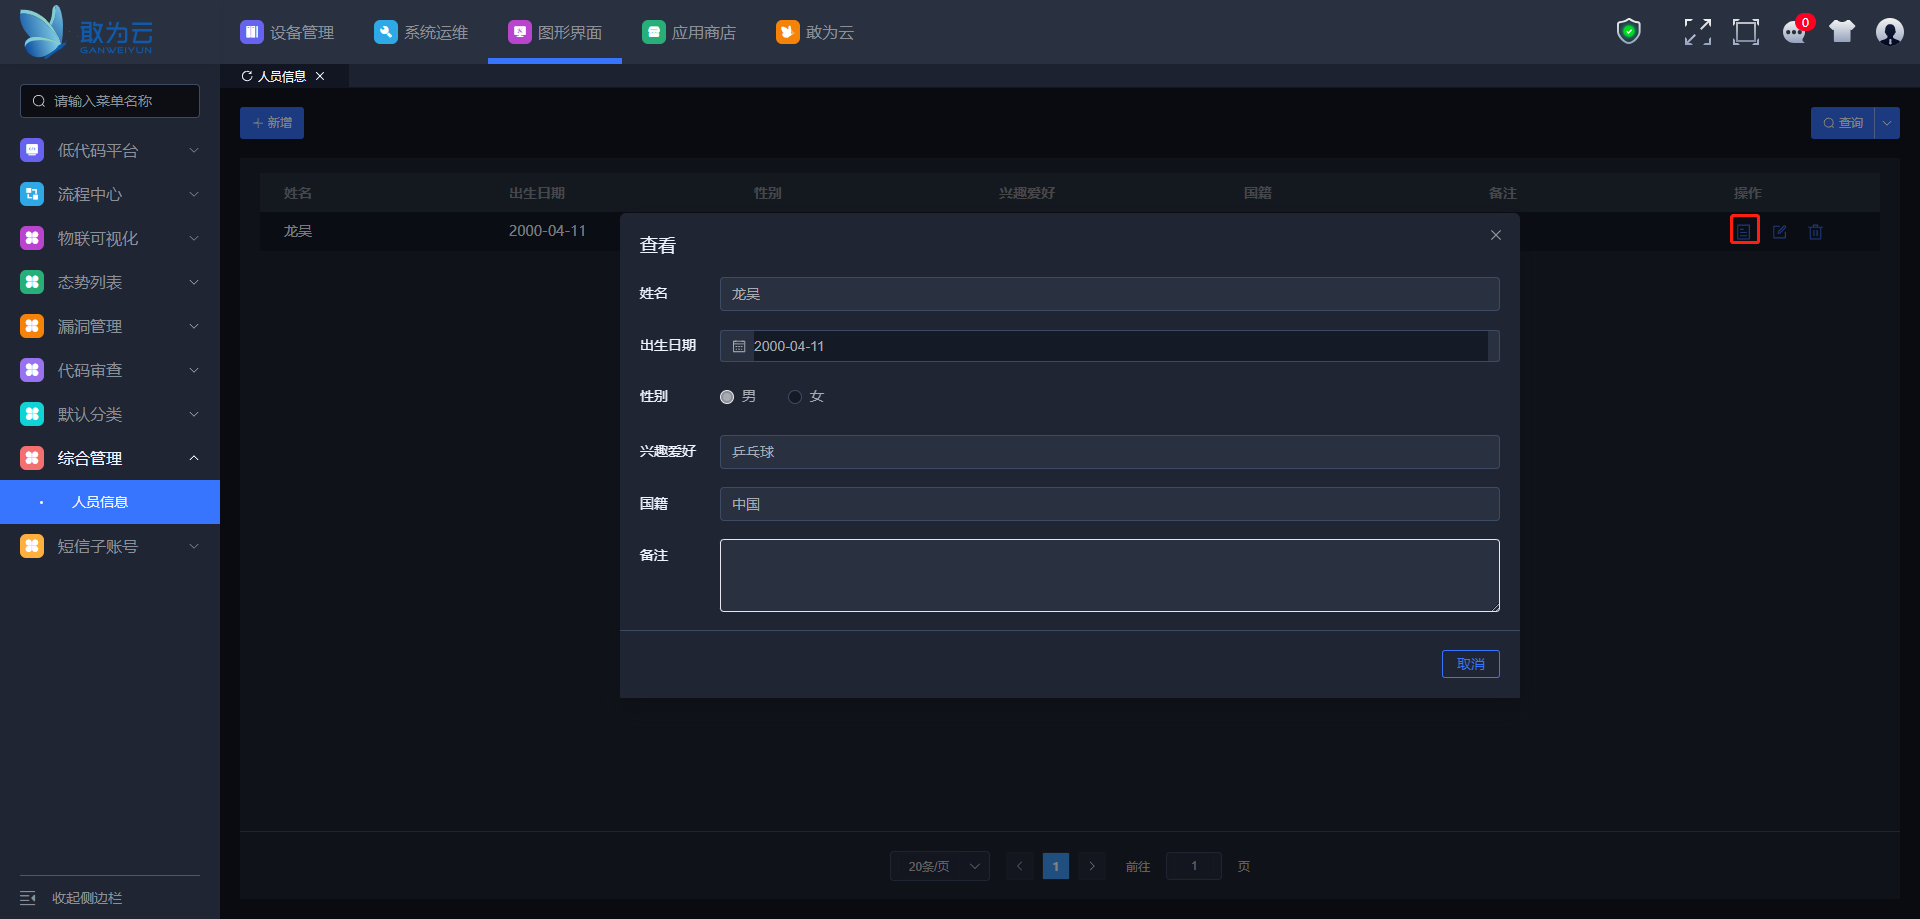The image size is (1920, 919).
Task: Click the 低代码平台 sidebar icon
Action: [x=32, y=150]
